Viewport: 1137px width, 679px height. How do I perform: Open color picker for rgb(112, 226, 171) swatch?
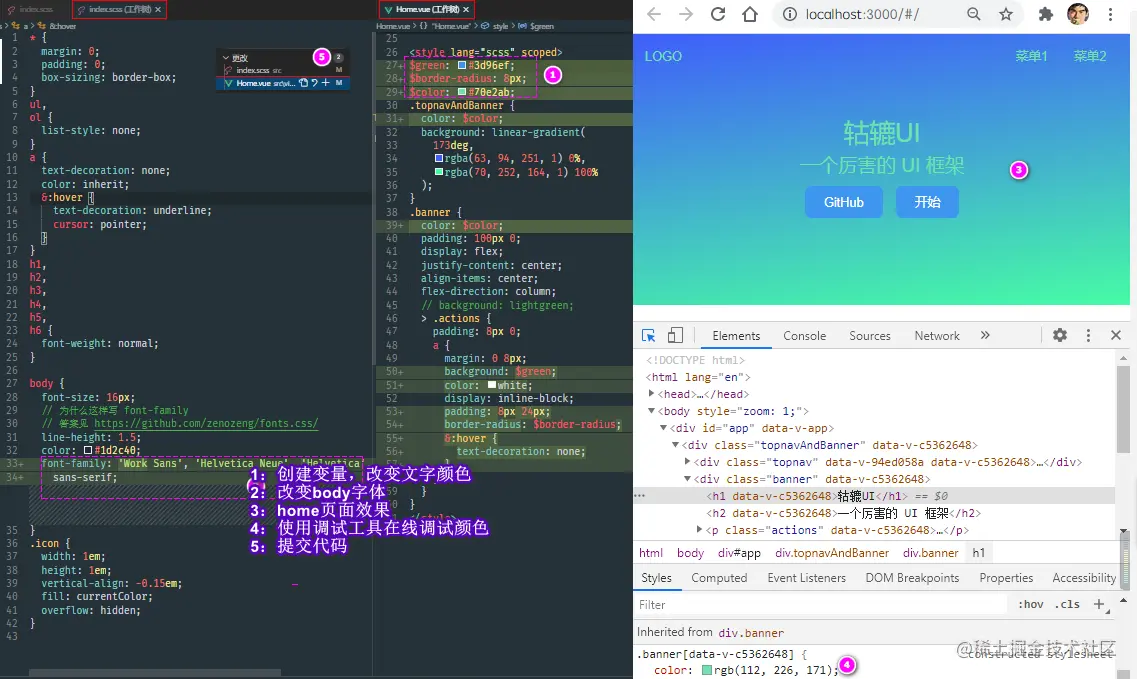[707, 670]
